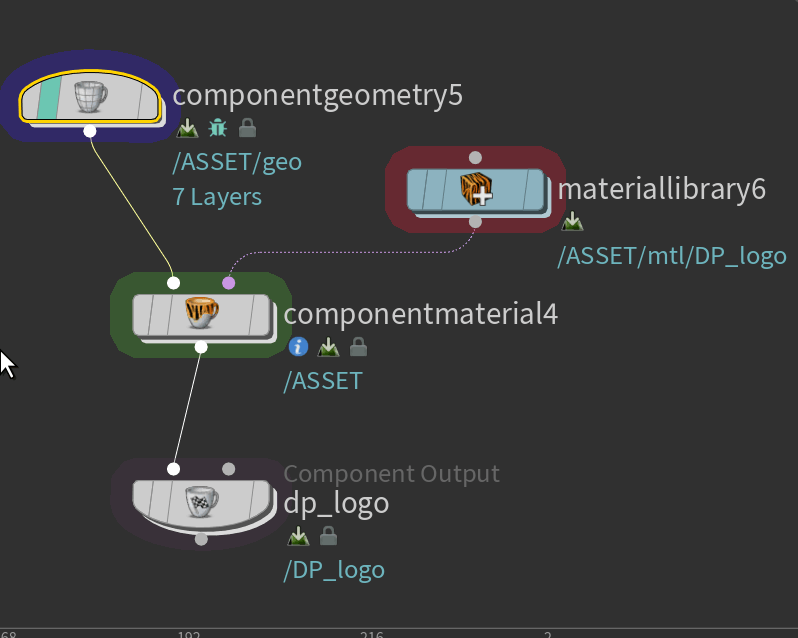Click the dp_logo checkered cup node icon
Viewport: 798px width, 638px height.
201,500
